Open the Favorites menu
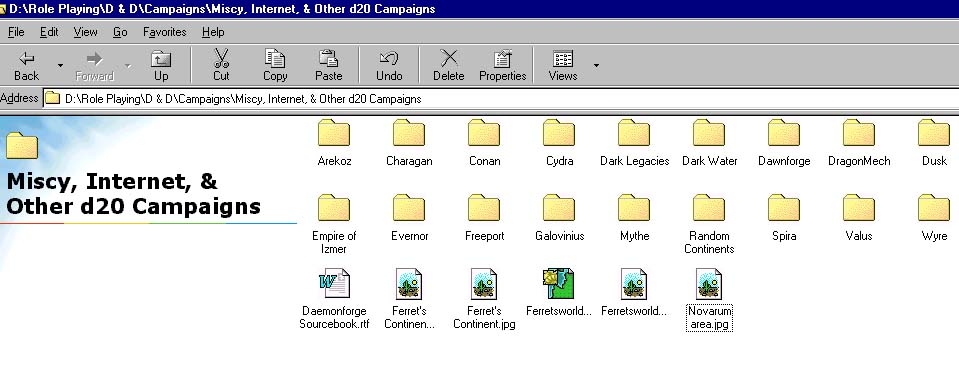Screen dimensions: 959x380 [165, 32]
